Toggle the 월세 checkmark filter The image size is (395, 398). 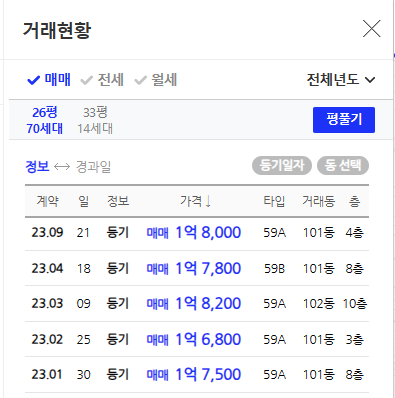[155, 80]
